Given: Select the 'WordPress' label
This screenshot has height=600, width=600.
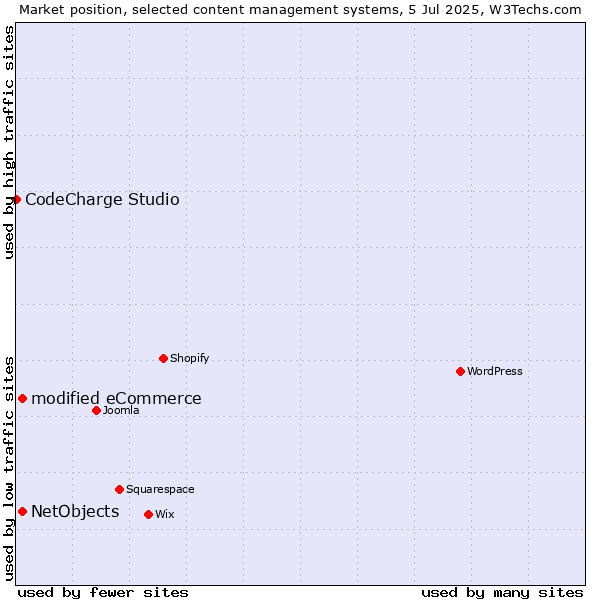Looking at the screenshot, I should [495, 371].
